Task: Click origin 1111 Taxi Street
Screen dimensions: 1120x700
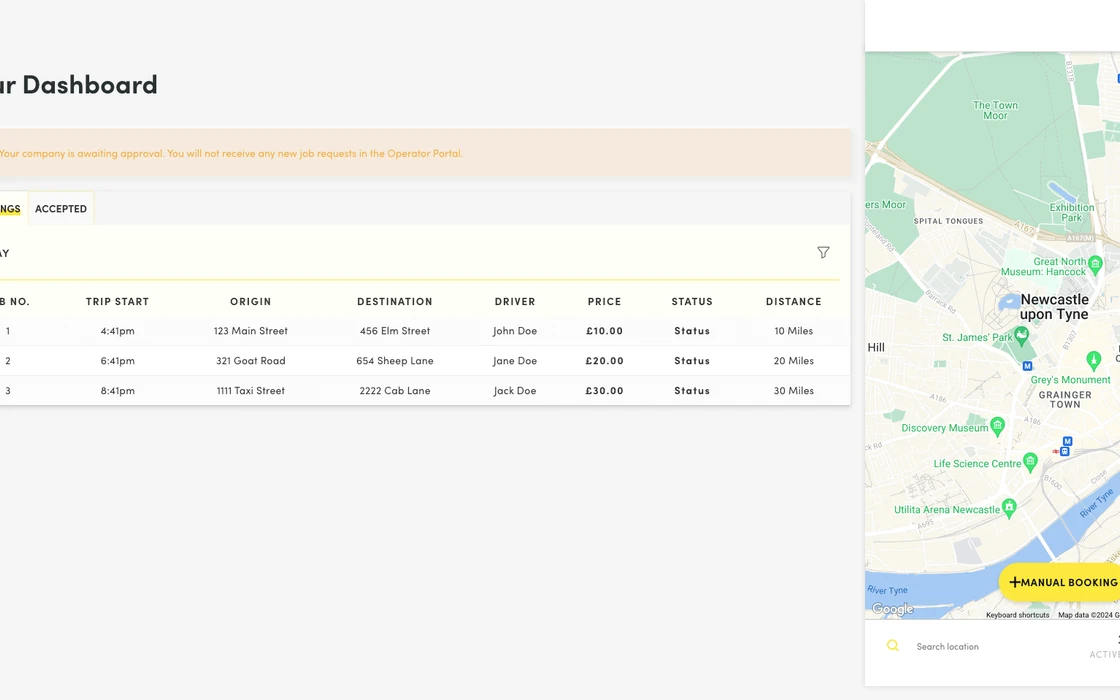Action: tap(251, 391)
